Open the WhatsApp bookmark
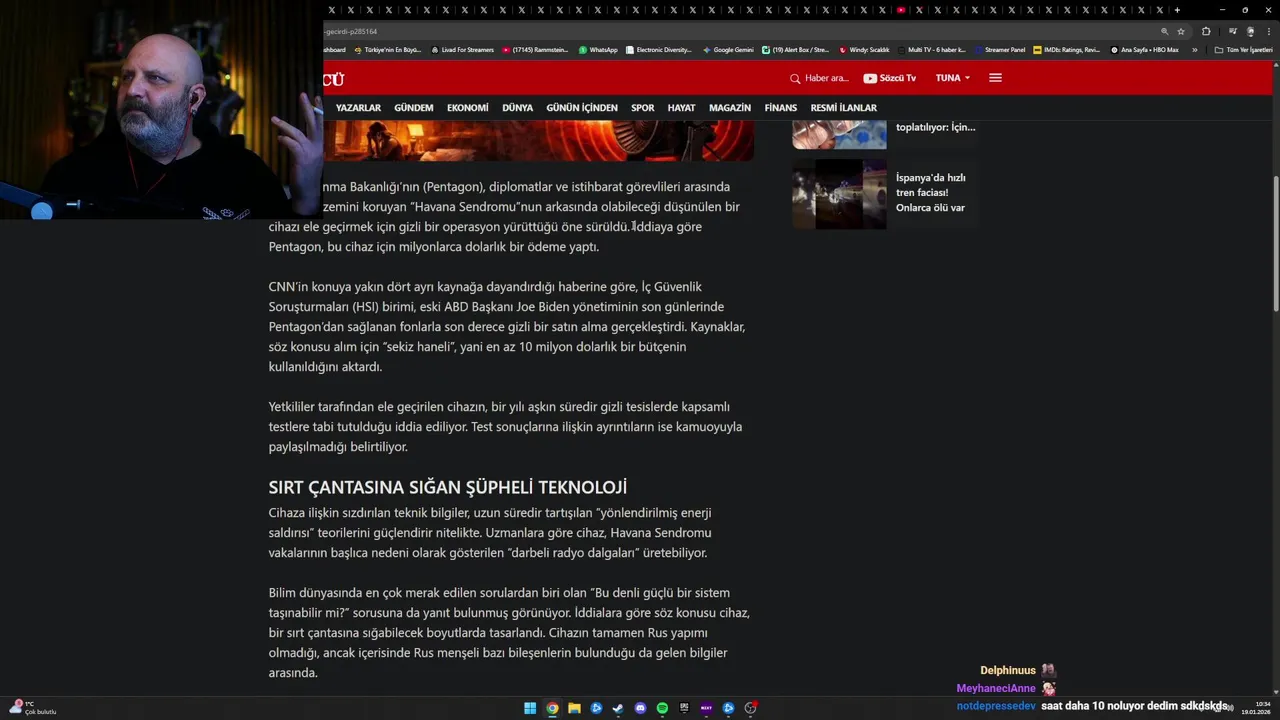Viewport: 1280px width, 720px height. pos(598,50)
